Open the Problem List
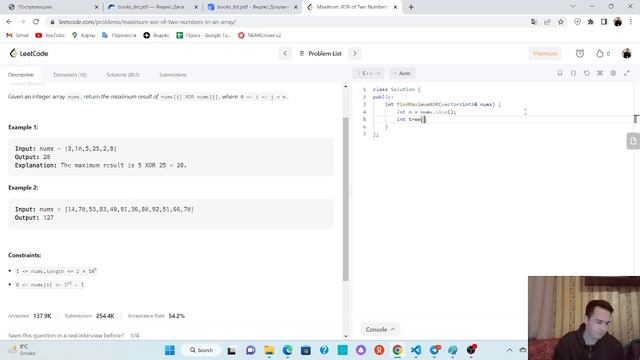The width and height of the screenshot is (640, 360). tap(320, 53)
